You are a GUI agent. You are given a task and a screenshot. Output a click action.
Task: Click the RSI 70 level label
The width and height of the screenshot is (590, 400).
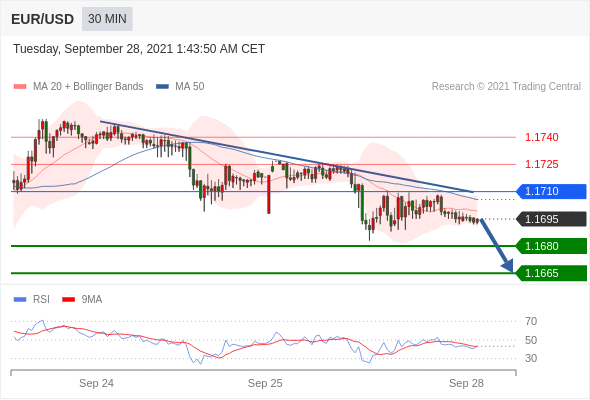tap(531, 321)
